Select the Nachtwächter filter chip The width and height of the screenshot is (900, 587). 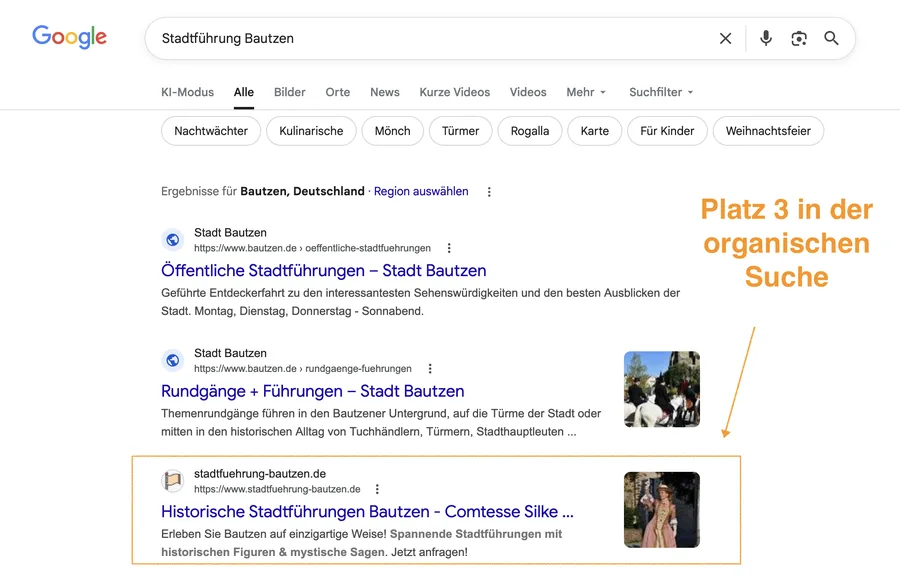point(210,131)
